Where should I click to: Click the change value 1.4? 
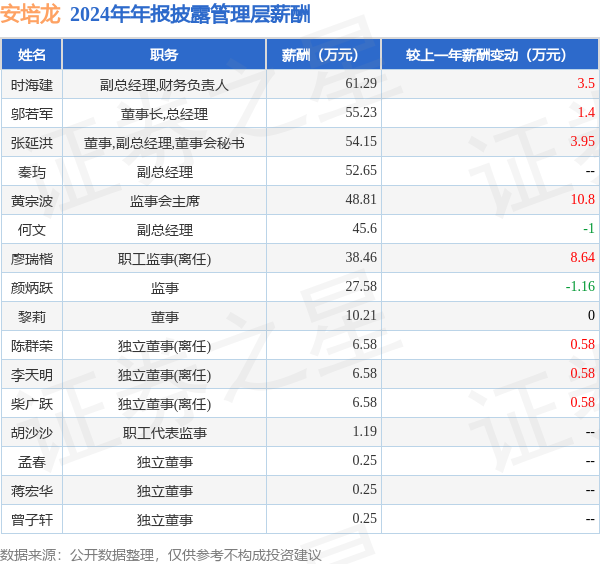pyautogui.click(x=586, y=112)
